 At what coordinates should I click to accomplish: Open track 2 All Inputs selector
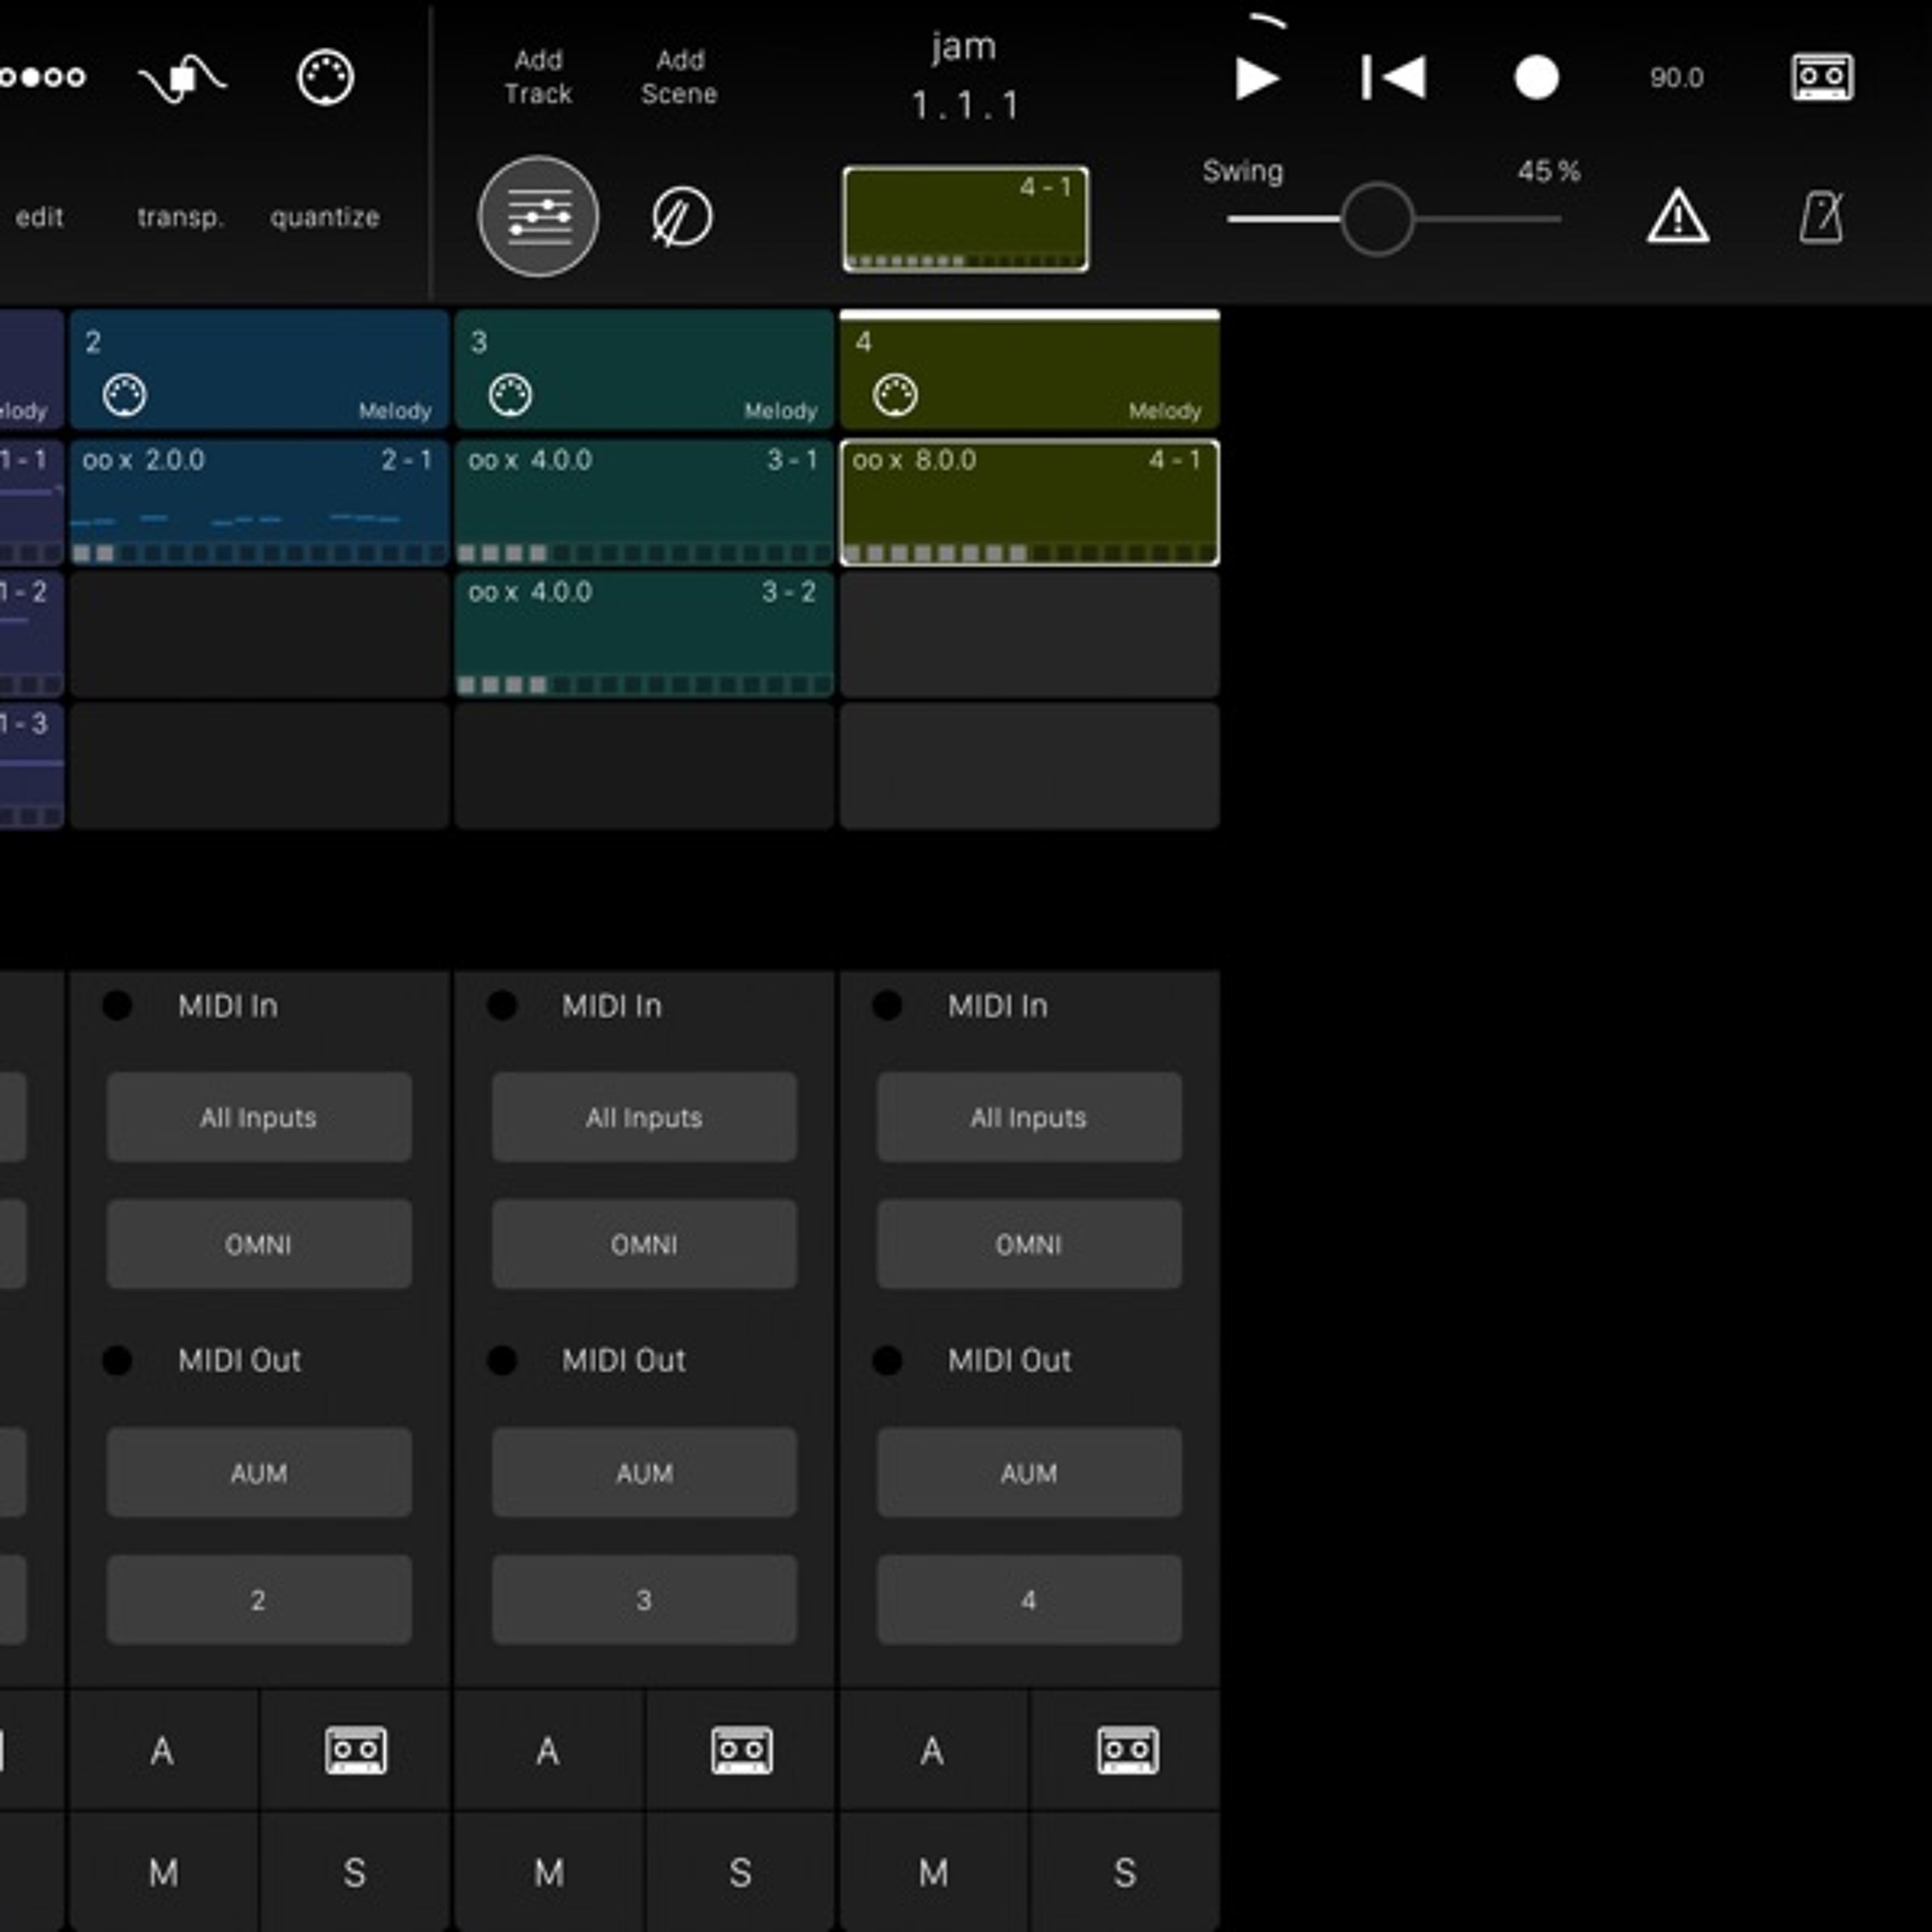click(259, 1117)
